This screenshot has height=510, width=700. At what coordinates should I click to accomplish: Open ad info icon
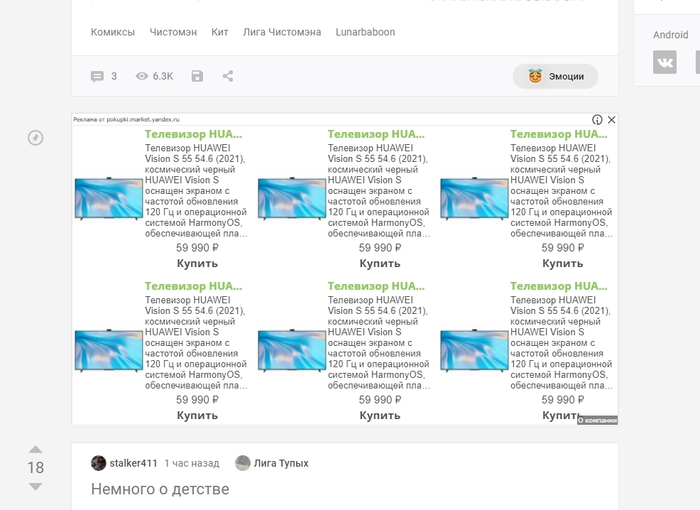pyautogui.click(x=597, y=120)
